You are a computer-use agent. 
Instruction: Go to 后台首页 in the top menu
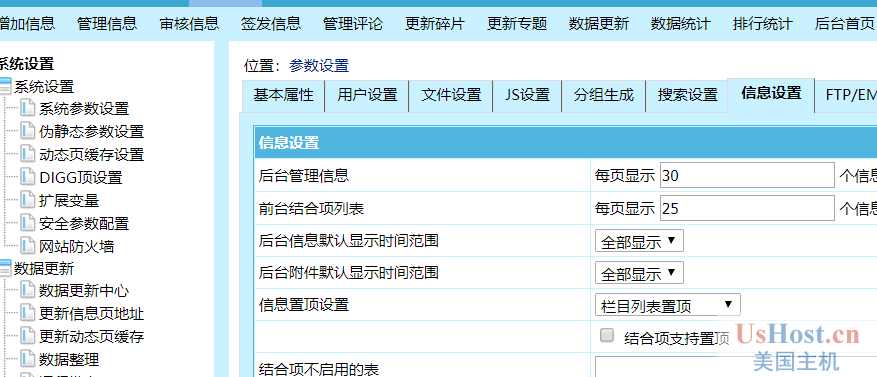tap(845, 23)
